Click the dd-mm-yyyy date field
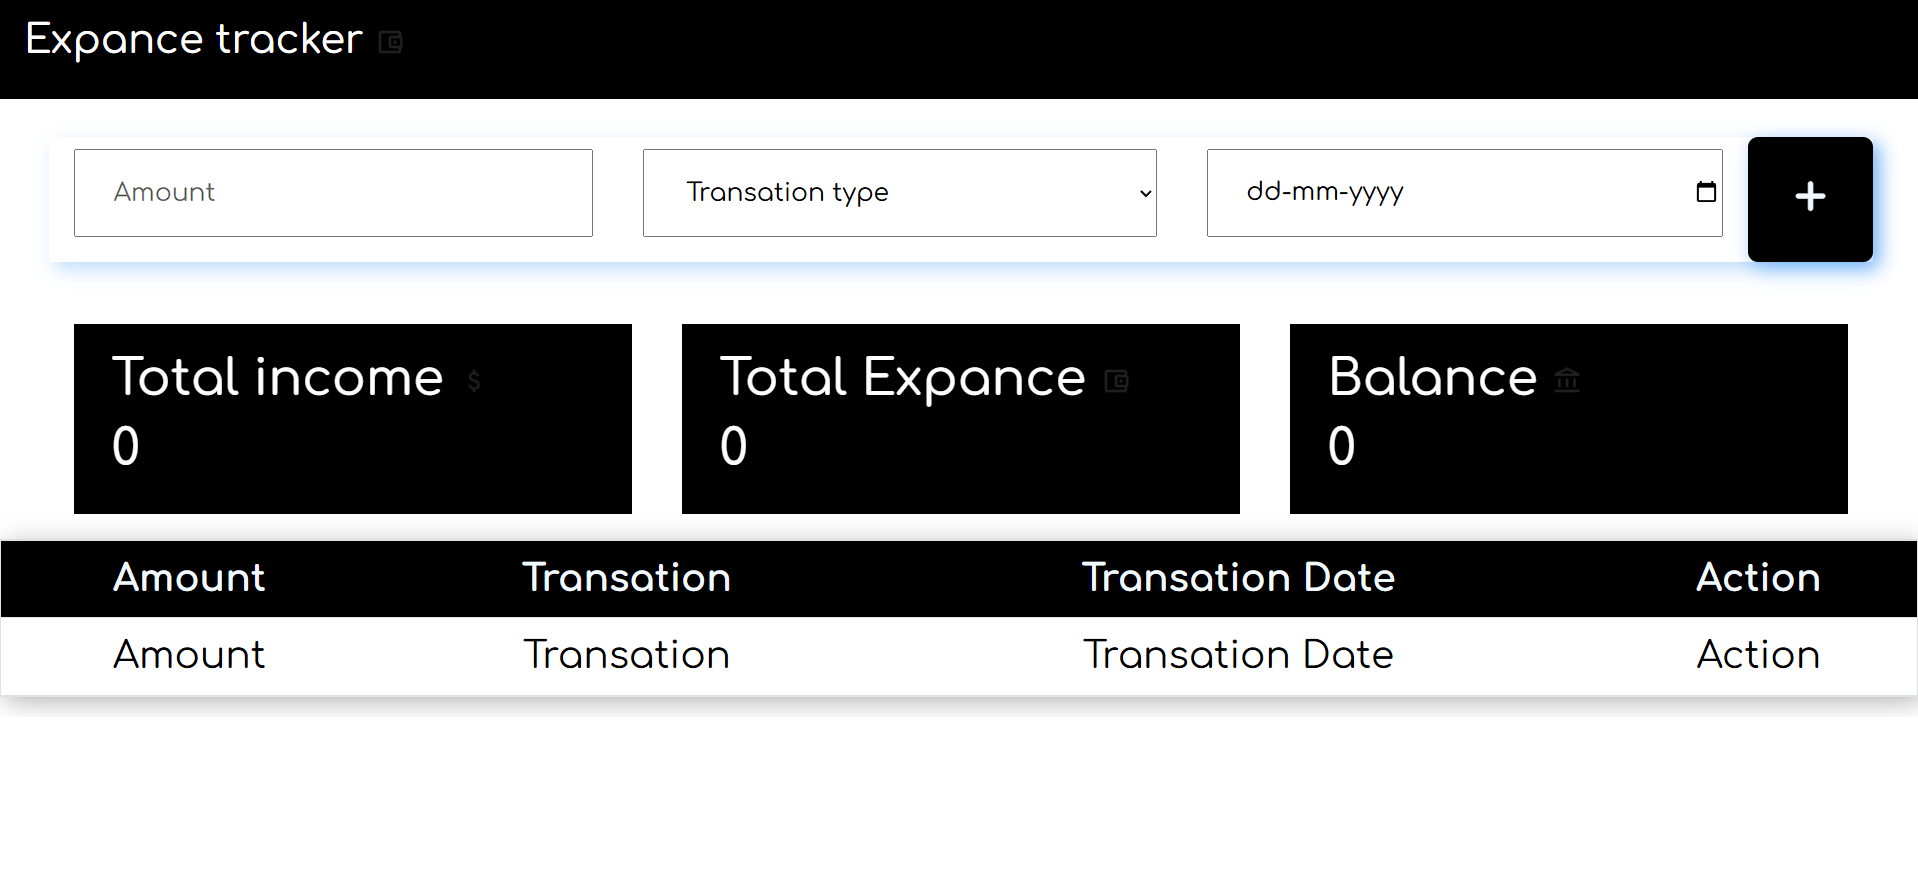The width and height of the screenshot is (1918, 892). click(1464, 193)
